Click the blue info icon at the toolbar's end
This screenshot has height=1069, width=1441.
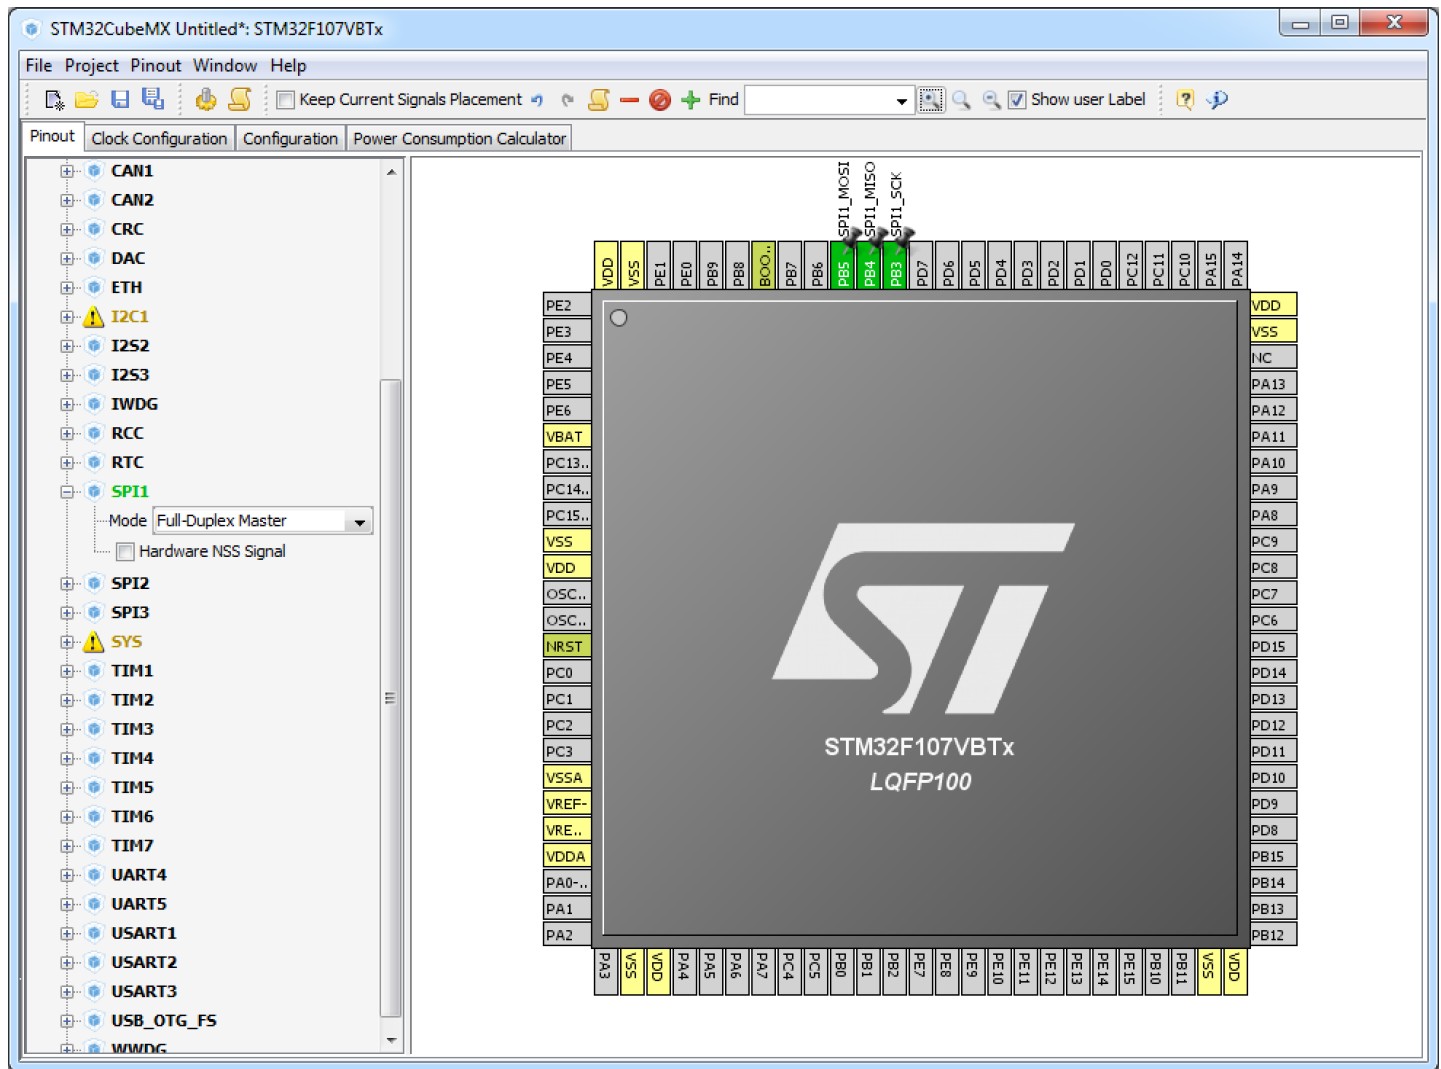[1217, 99]
